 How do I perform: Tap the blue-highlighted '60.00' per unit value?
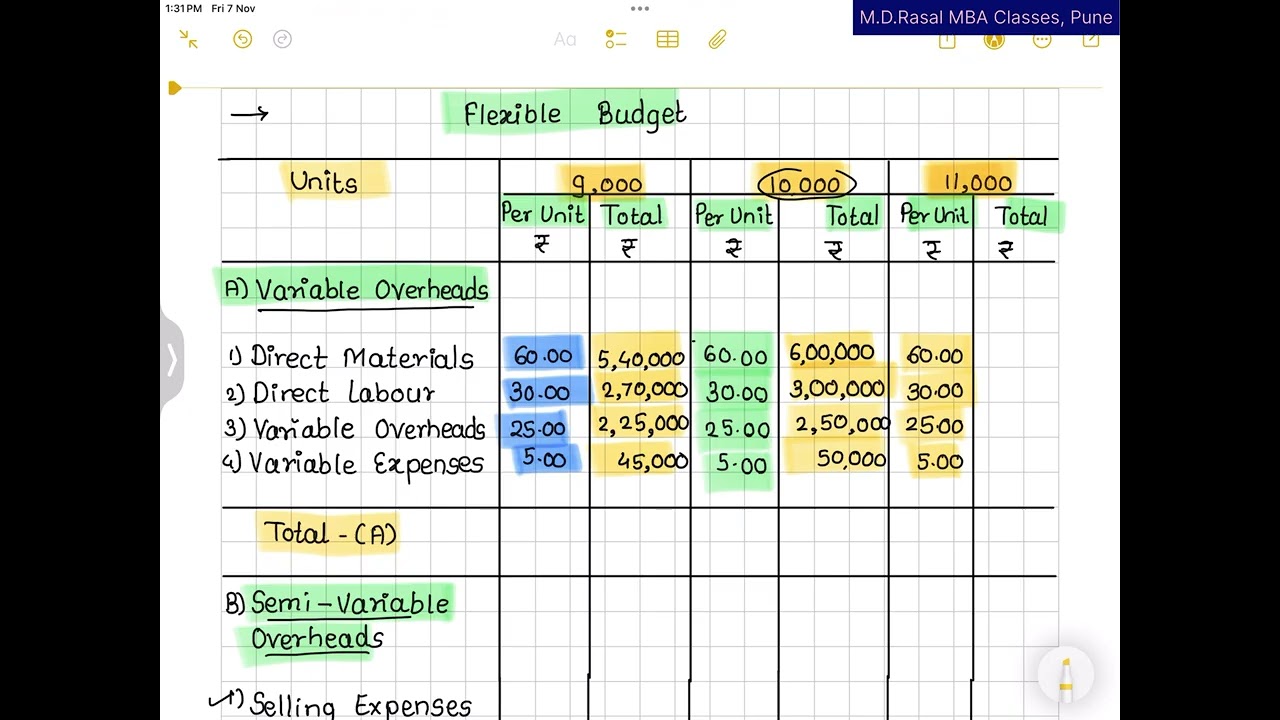tap(543, 356)
